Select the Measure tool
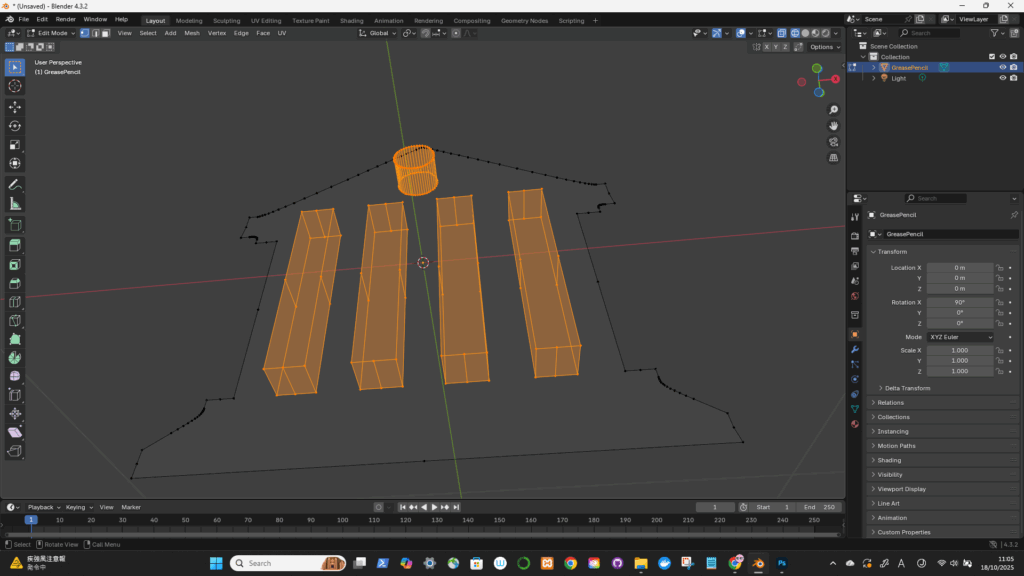The width and height of the screenshot is (1024, 576). point(15,204)
